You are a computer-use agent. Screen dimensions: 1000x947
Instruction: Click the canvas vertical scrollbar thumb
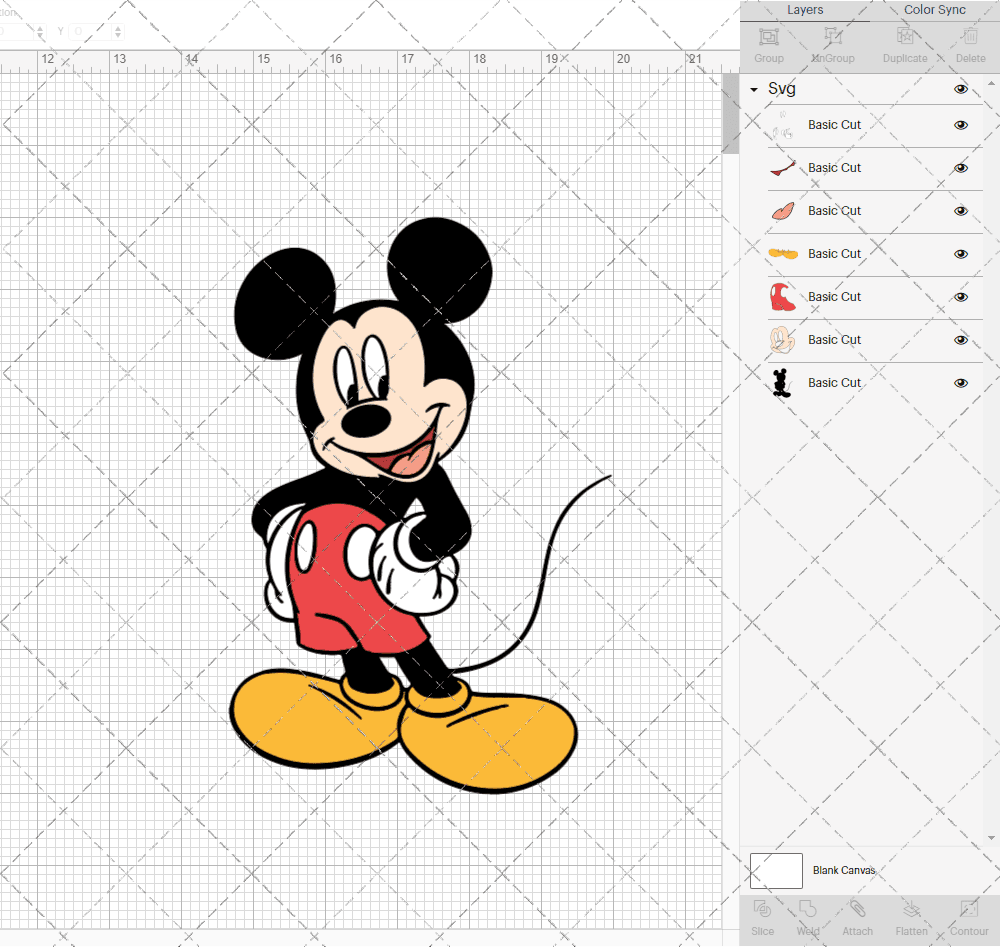730,114
